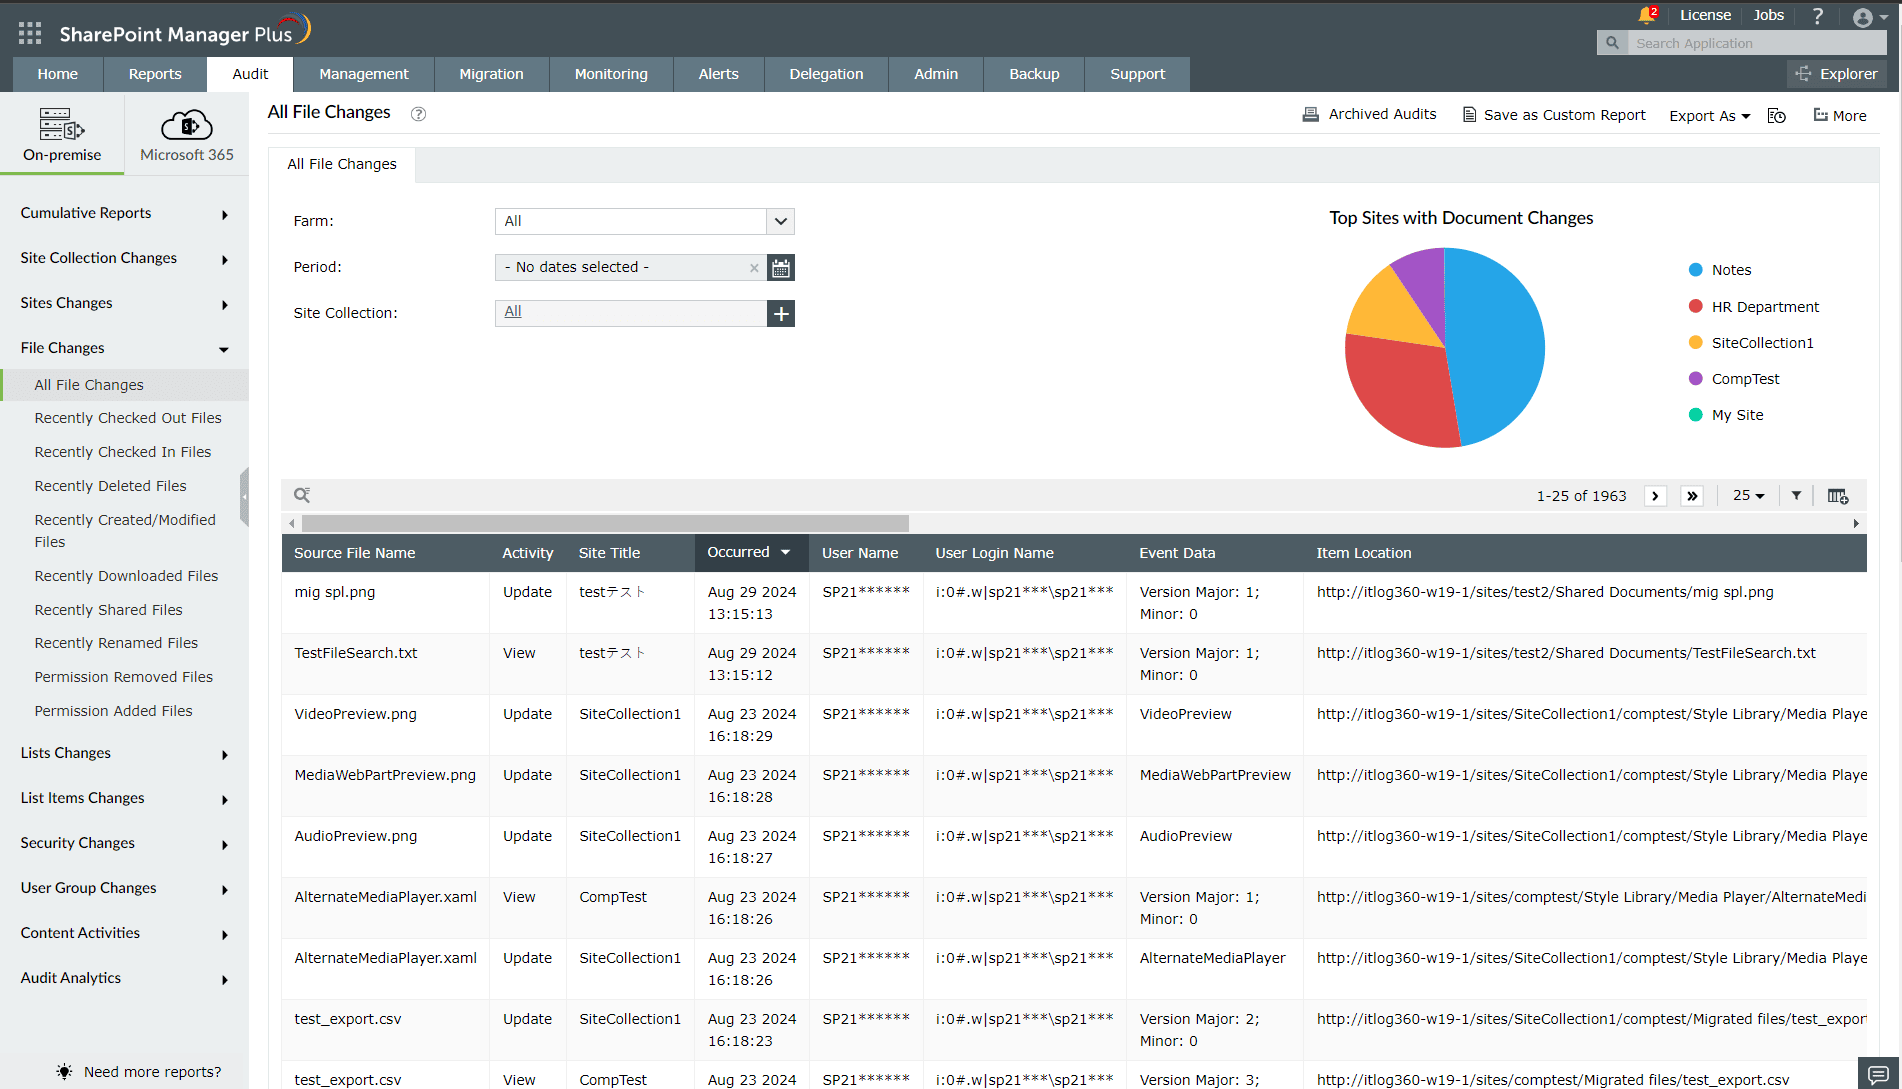
Task: Open Recently Downloaded Files report
Action: pos(126,577)
